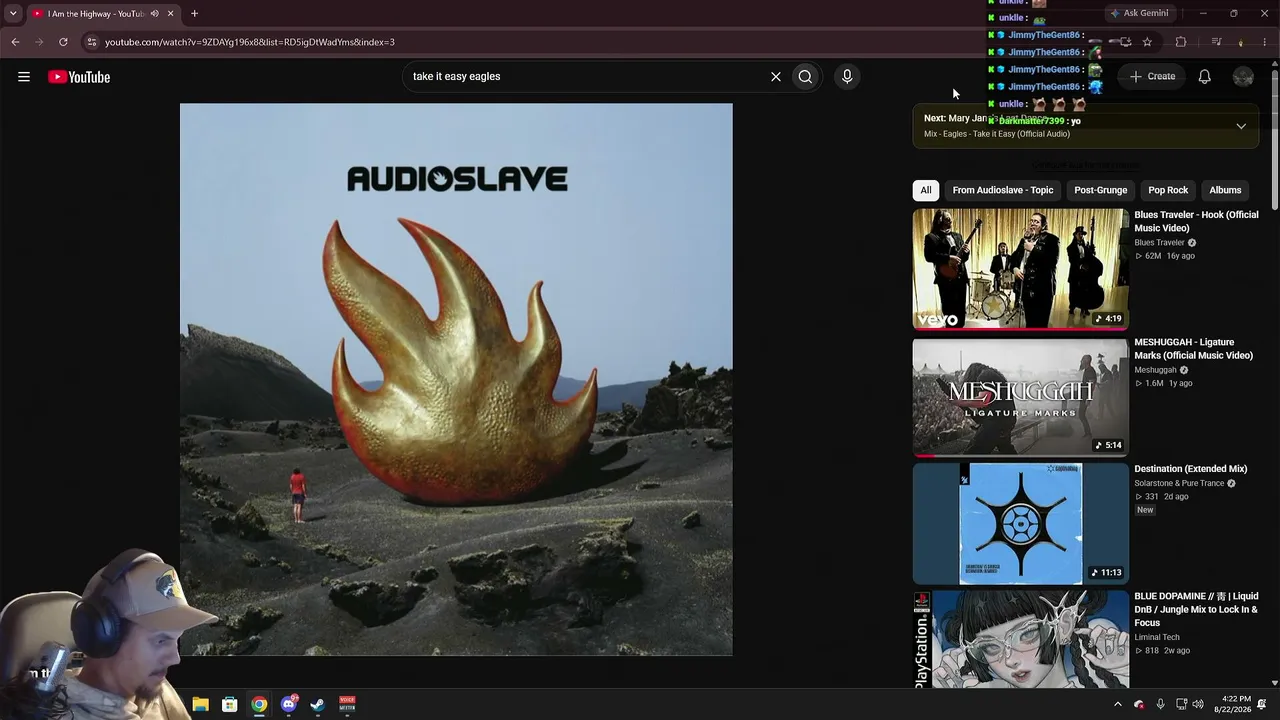The width and height of the screenshot is (1280, 720).
Task: Click title BLUE DOPAMINE Liquid DnB mix
Action: [1196, 609]
